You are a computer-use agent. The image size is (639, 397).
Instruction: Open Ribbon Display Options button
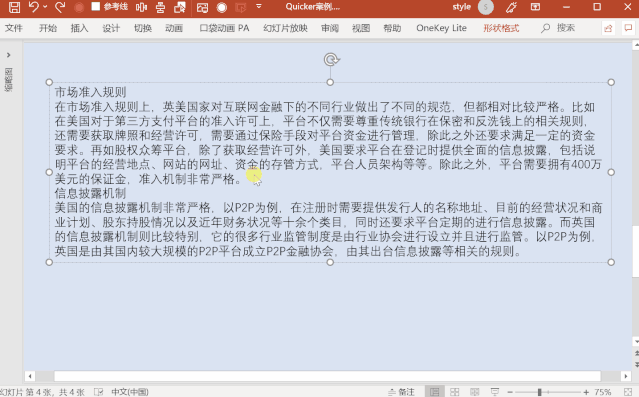coord(535,7)
